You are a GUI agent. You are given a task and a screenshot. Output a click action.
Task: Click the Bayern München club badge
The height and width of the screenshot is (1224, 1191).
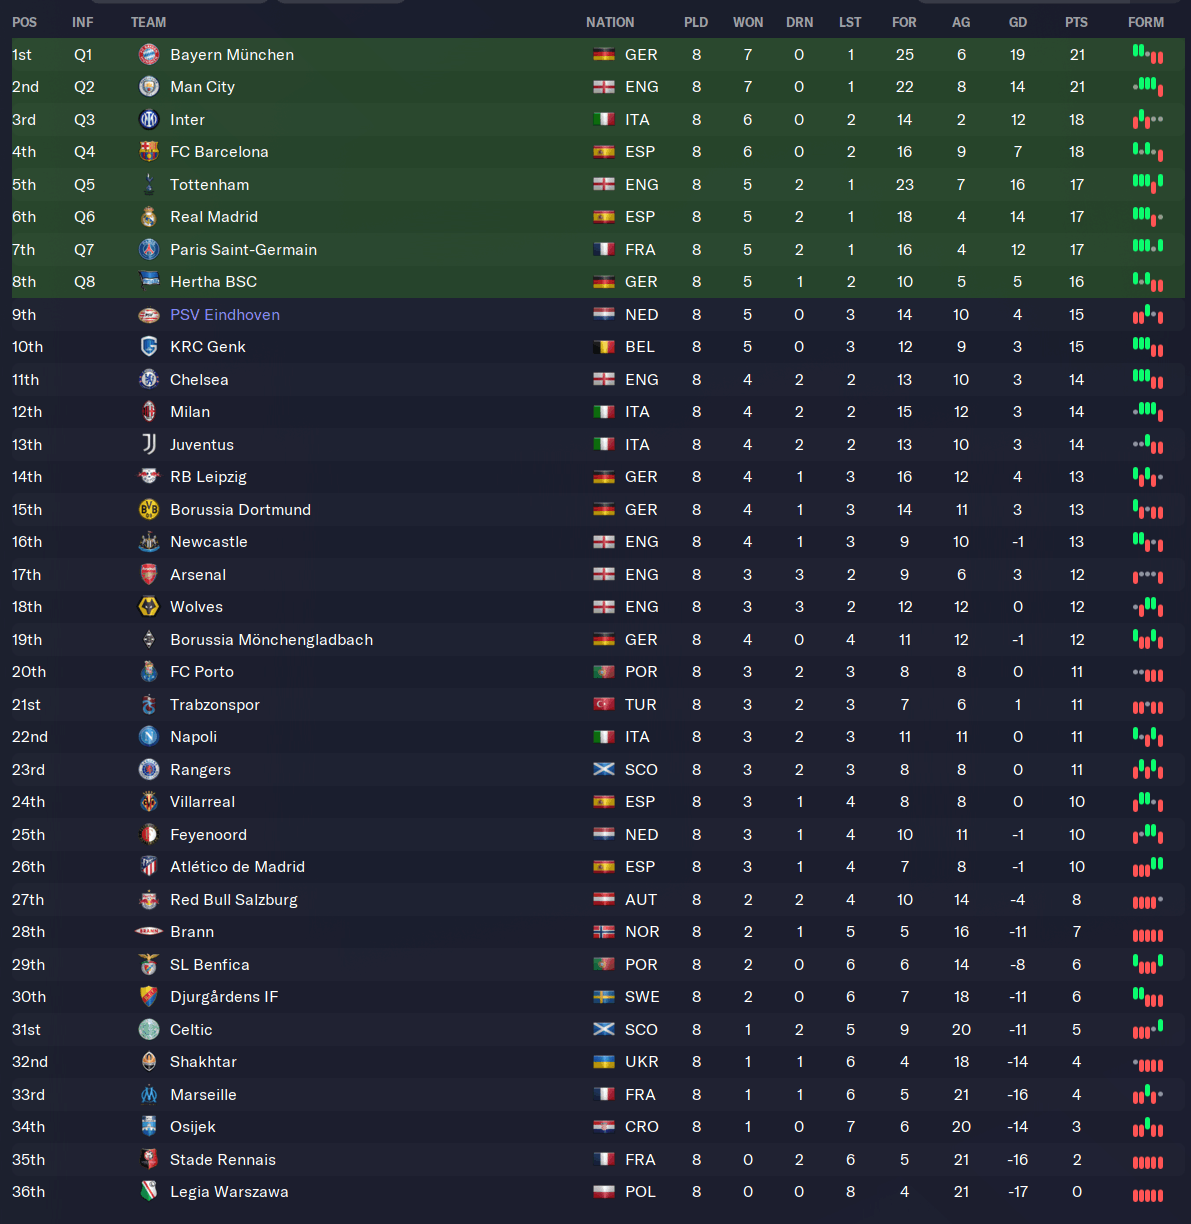point(149,55)
